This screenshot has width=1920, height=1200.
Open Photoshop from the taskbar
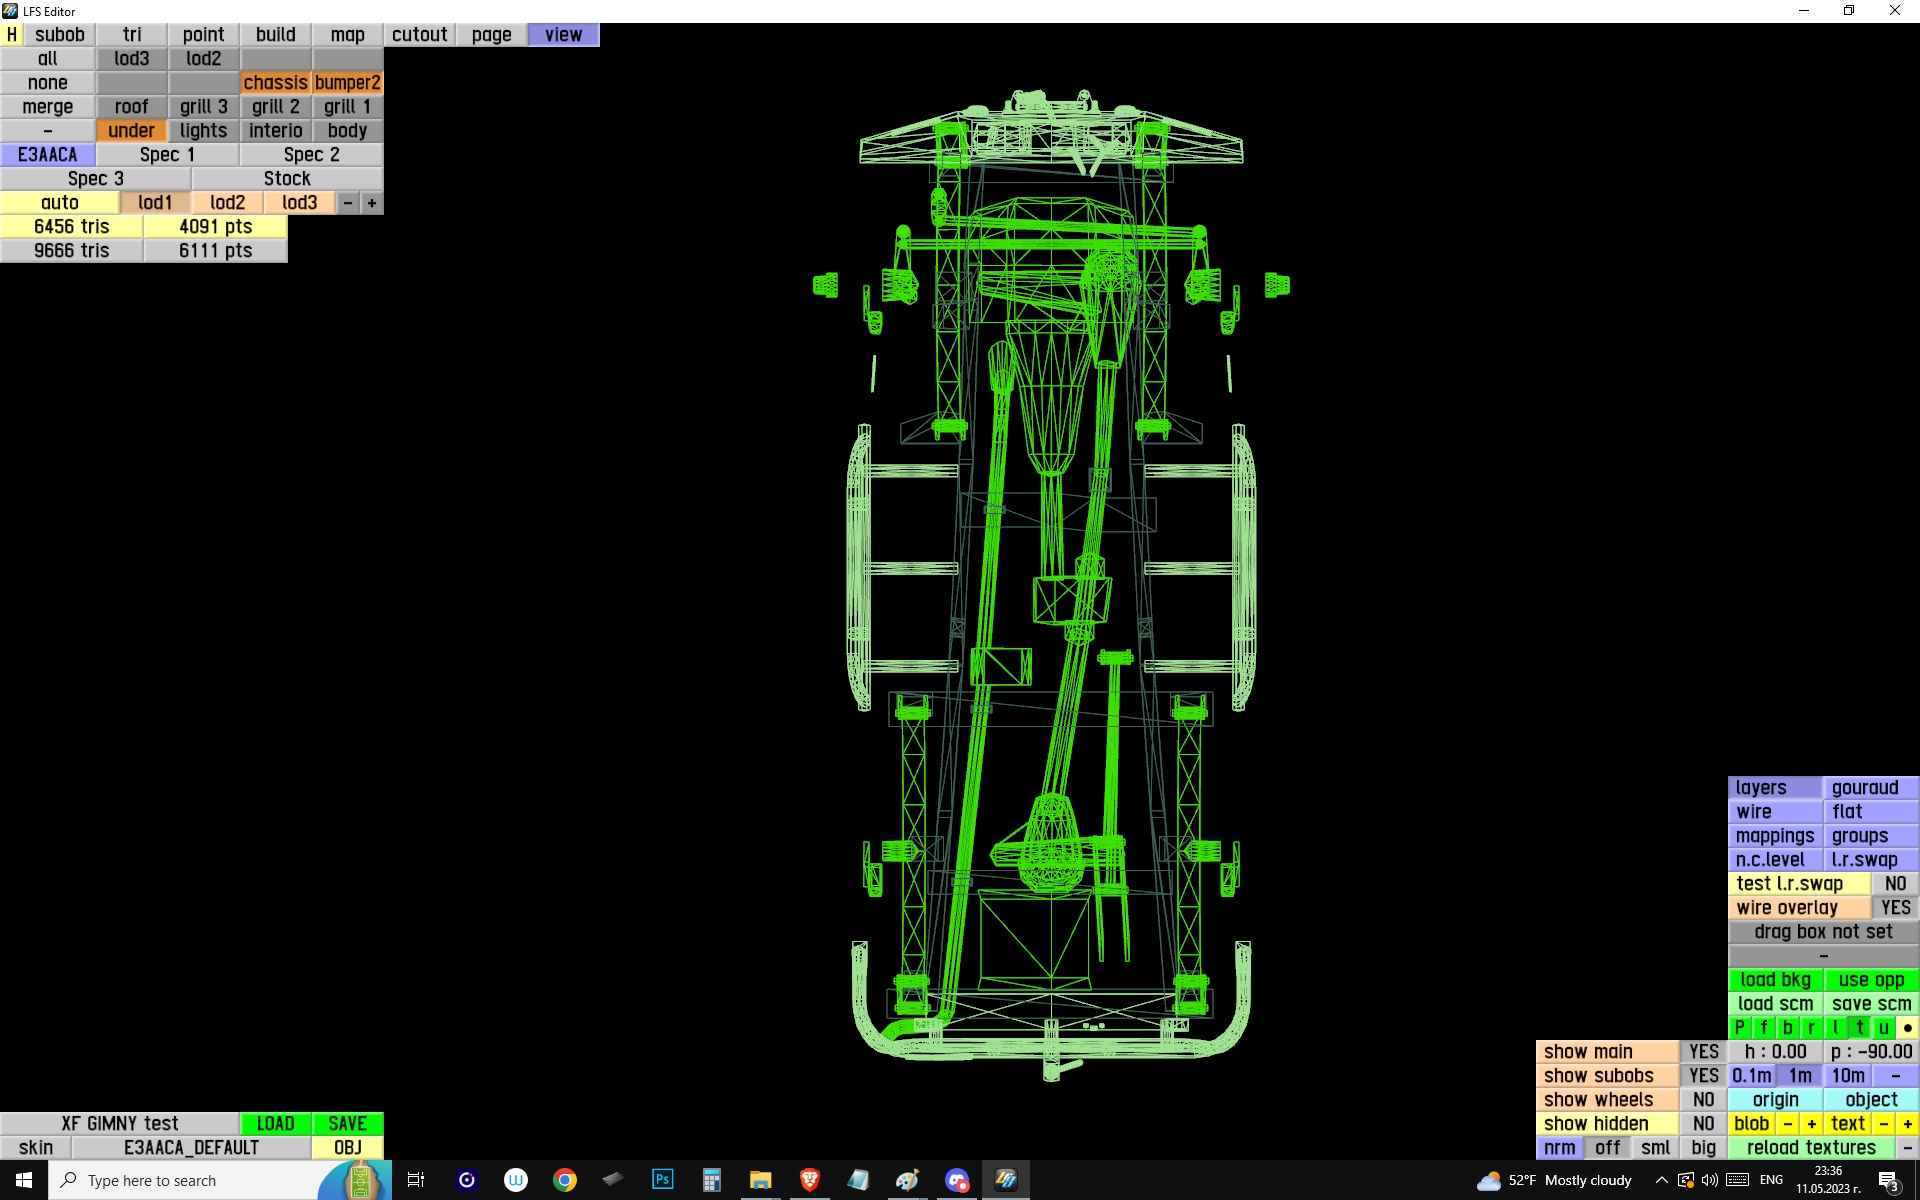pyautogui.click(x=662, y=1180)
